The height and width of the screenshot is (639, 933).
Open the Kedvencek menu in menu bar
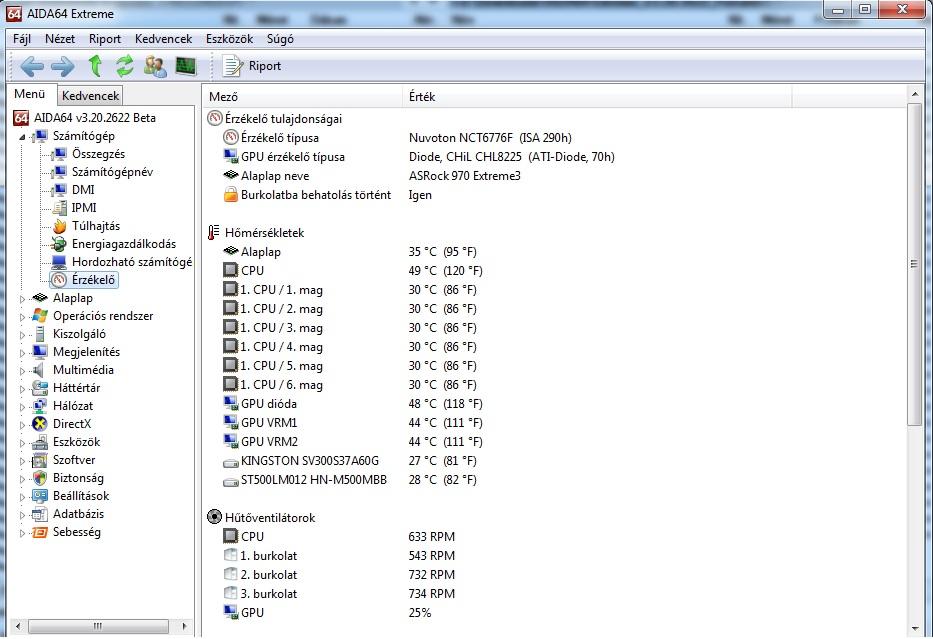(164, 39)
